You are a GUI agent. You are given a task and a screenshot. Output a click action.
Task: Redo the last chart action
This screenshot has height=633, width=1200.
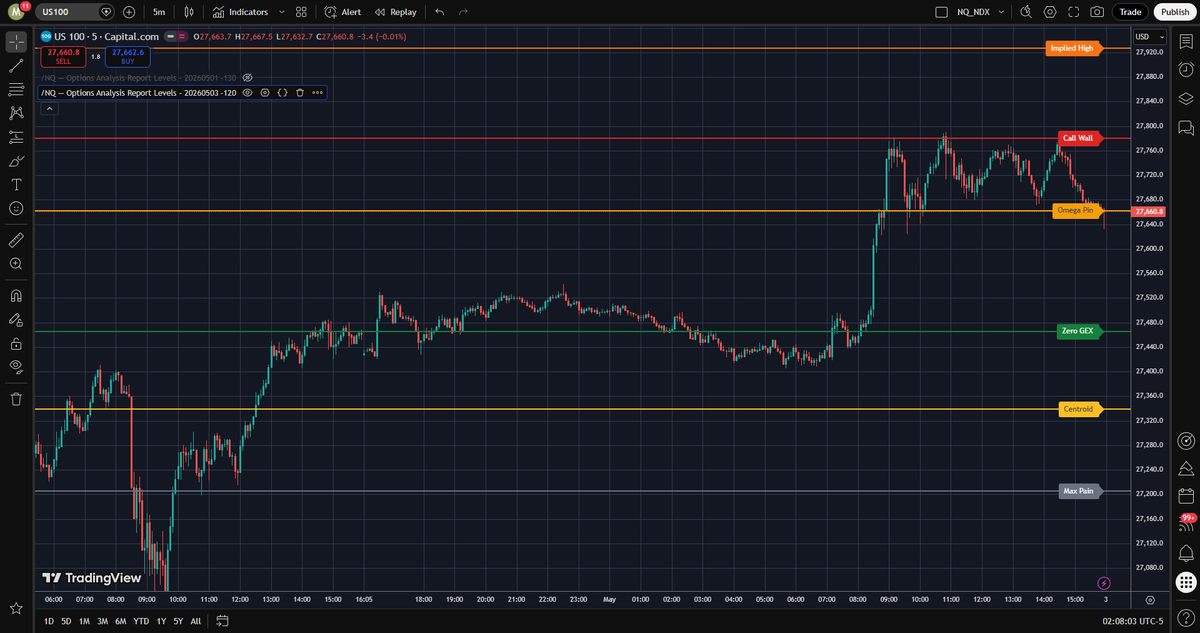462,12
